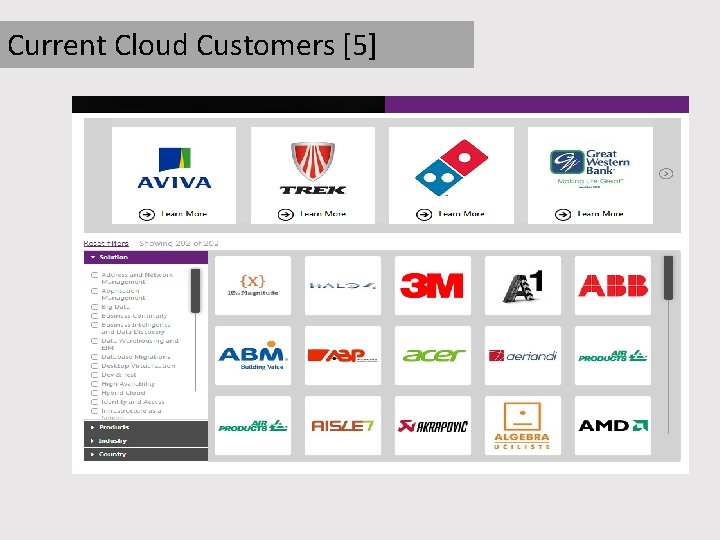Select the AMD logo tile

coord(613,426)
